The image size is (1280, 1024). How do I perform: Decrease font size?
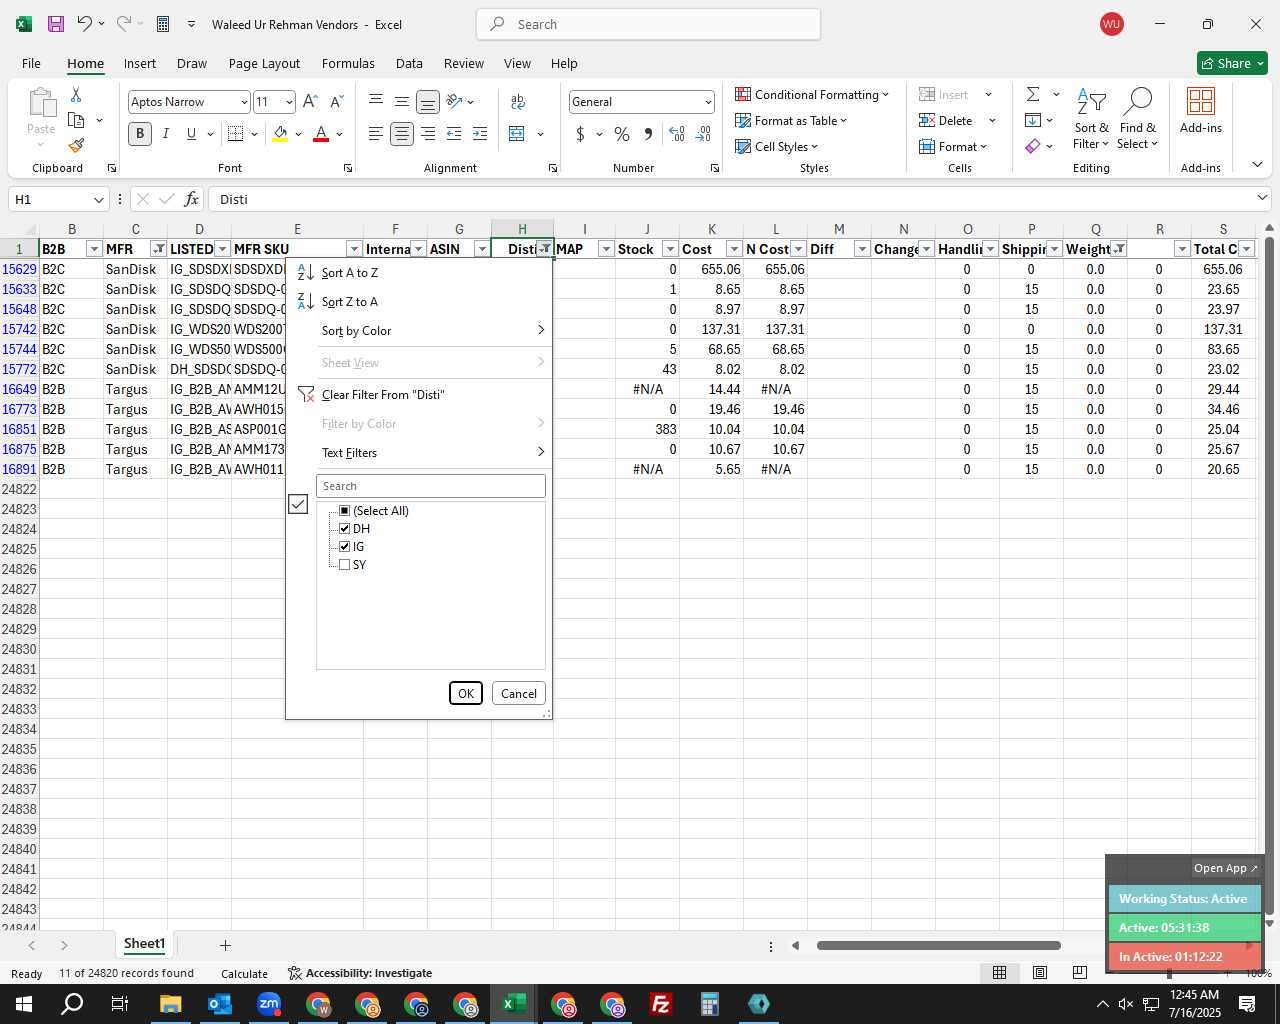pyautogui.click(x=336, y=101)
